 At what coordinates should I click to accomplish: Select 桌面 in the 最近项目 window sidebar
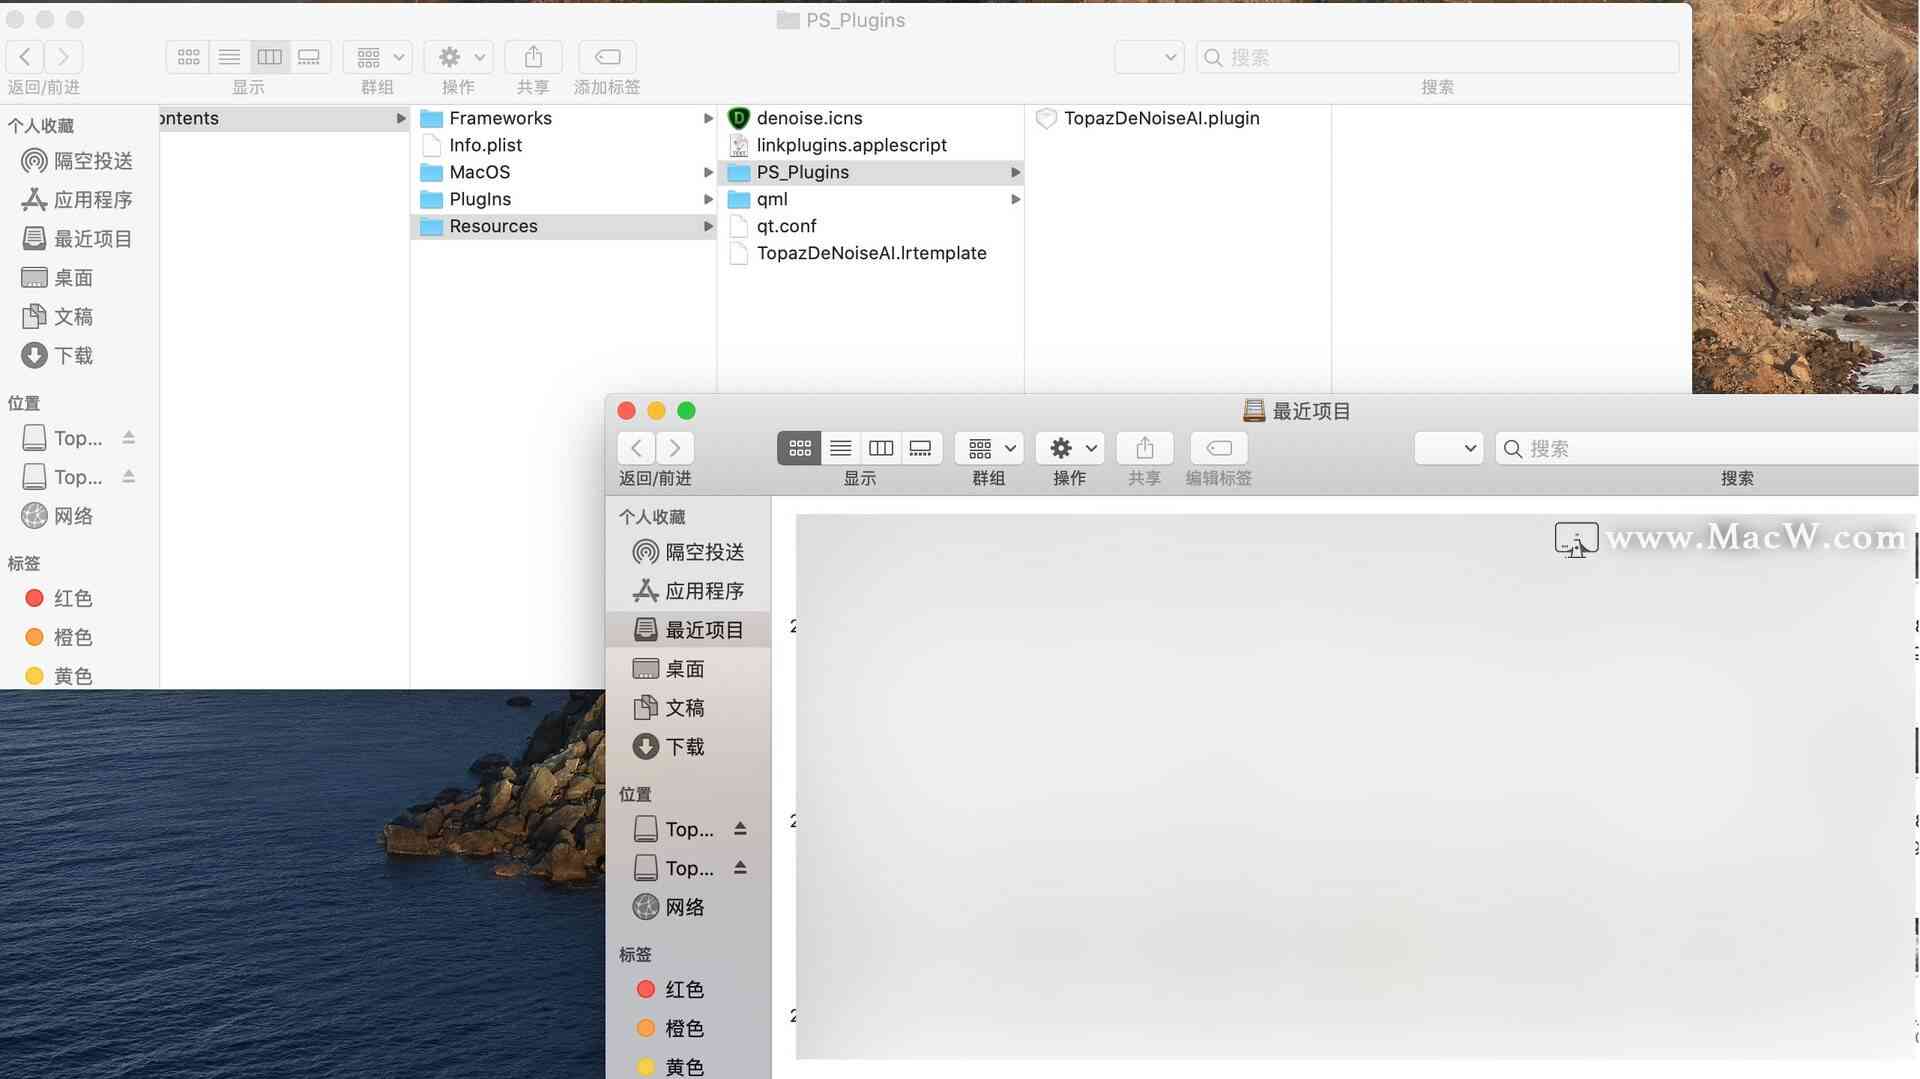(688, 669)
